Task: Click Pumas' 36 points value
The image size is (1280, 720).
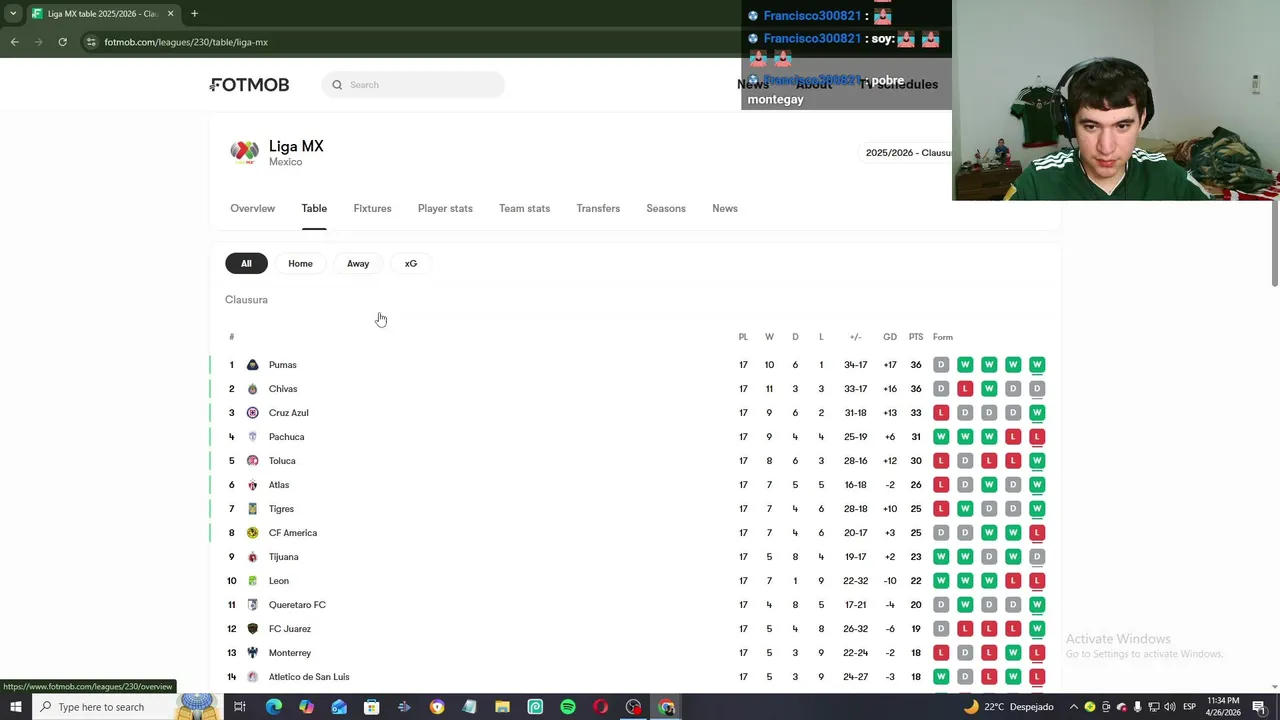Action: pos(916,365)
